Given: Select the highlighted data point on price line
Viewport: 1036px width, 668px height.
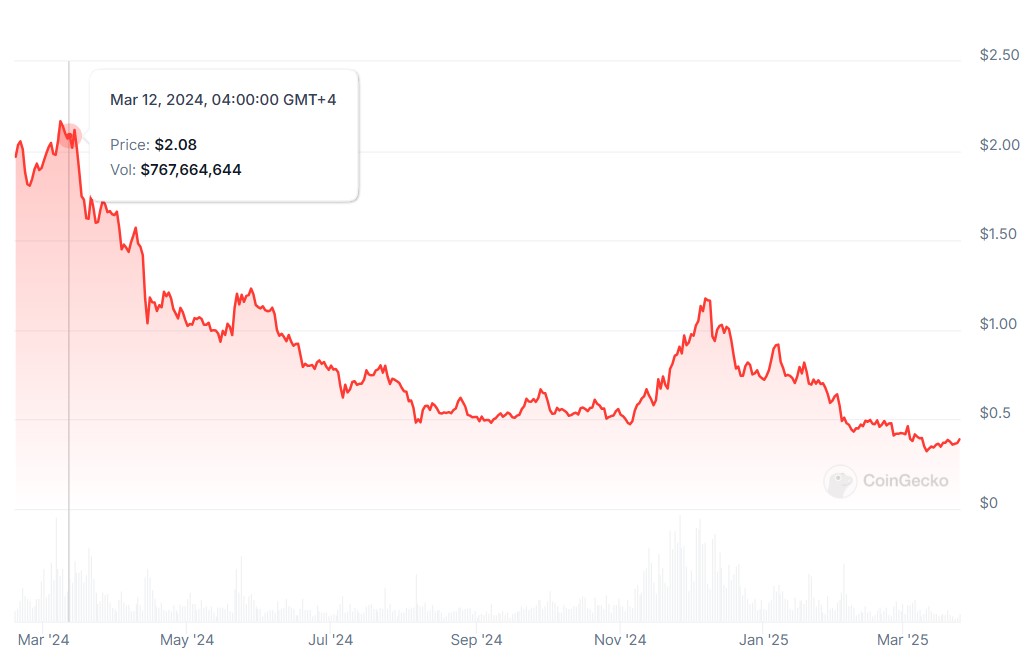Looking at the screenshot, I should (x=69, y=137).
